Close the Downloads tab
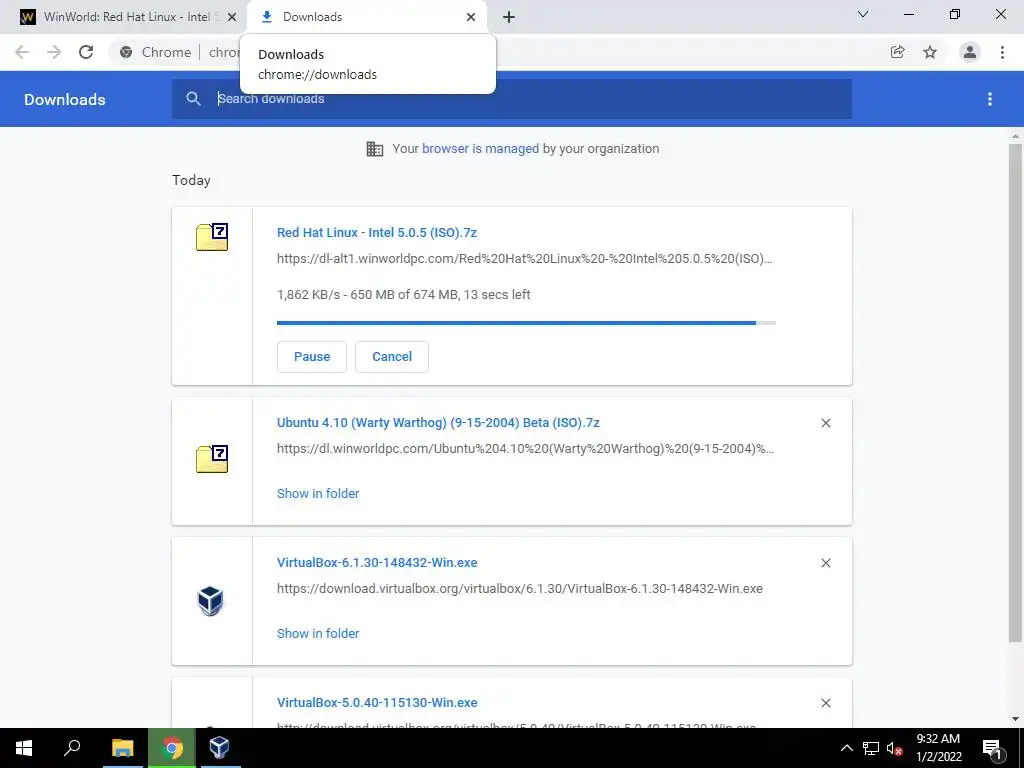1024x768 pixels. [x=471, y=17]
